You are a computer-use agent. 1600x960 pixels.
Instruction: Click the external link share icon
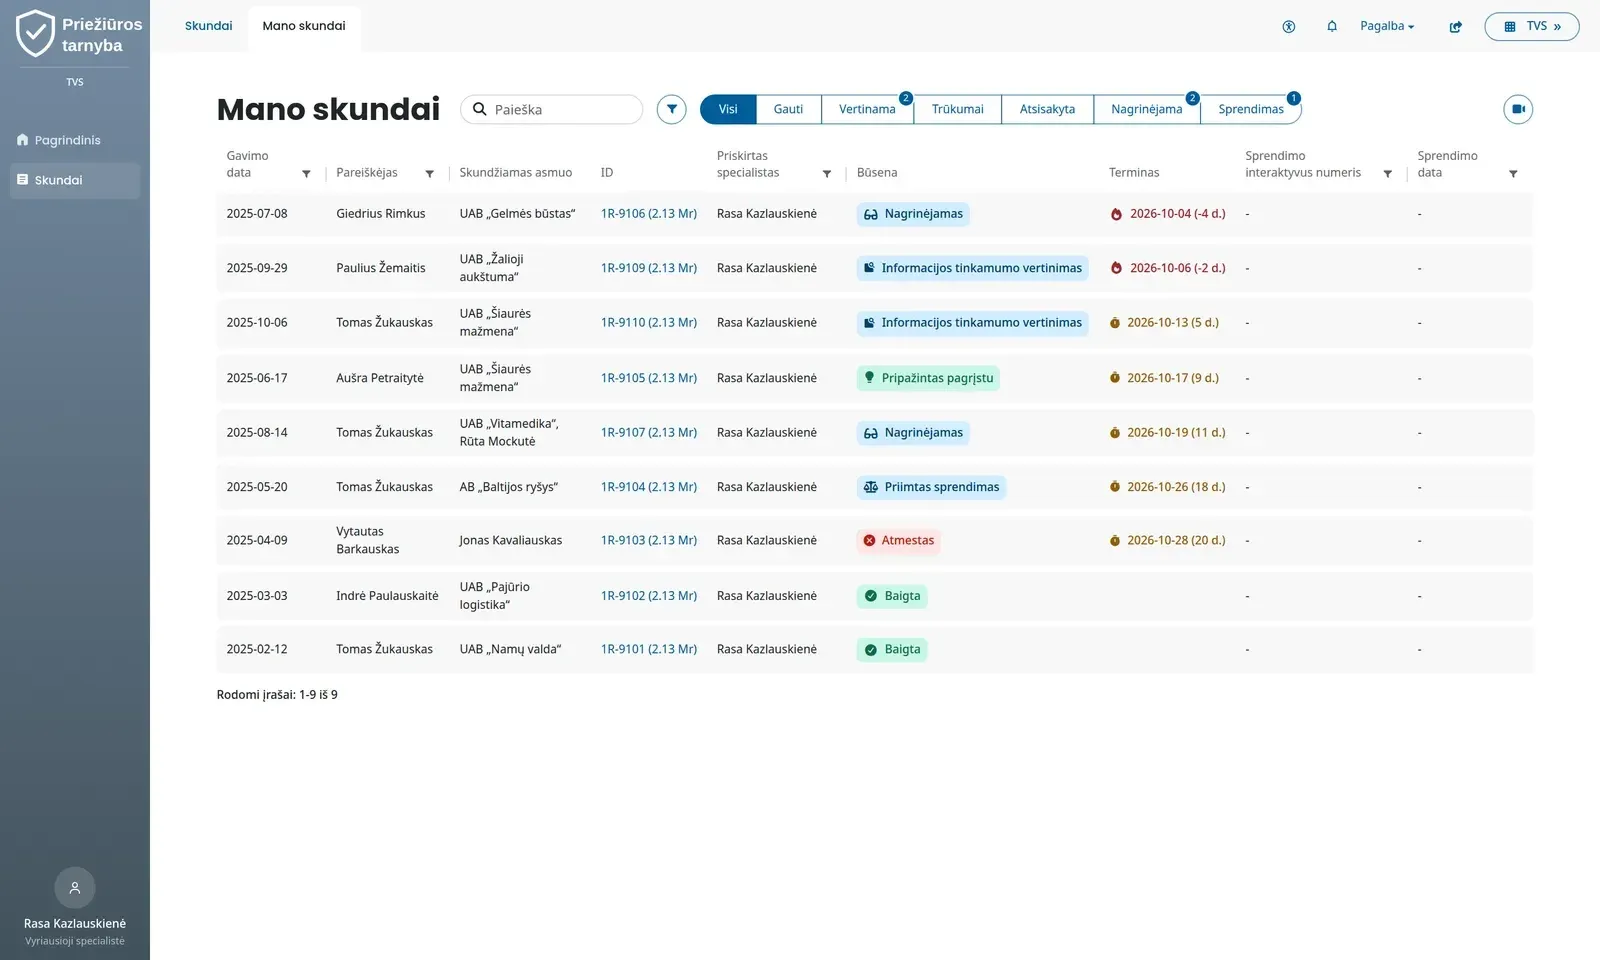pos(1456,27)
